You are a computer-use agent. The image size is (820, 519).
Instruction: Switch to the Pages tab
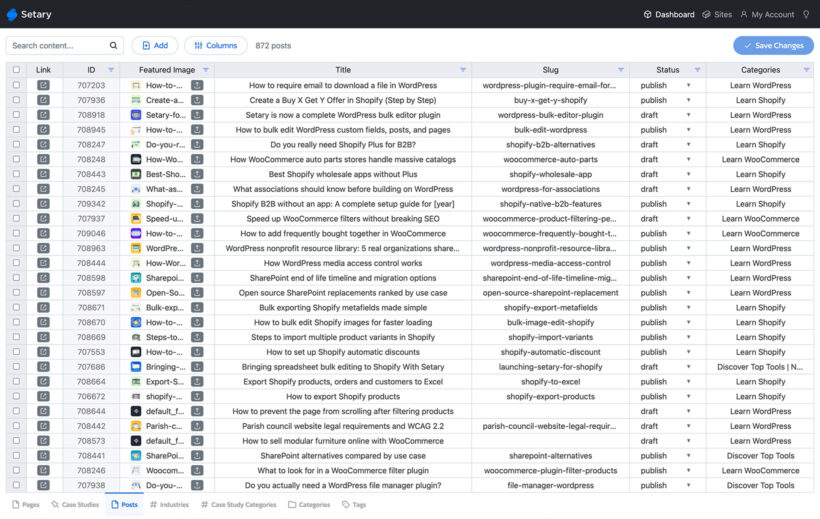pos(26,505)
